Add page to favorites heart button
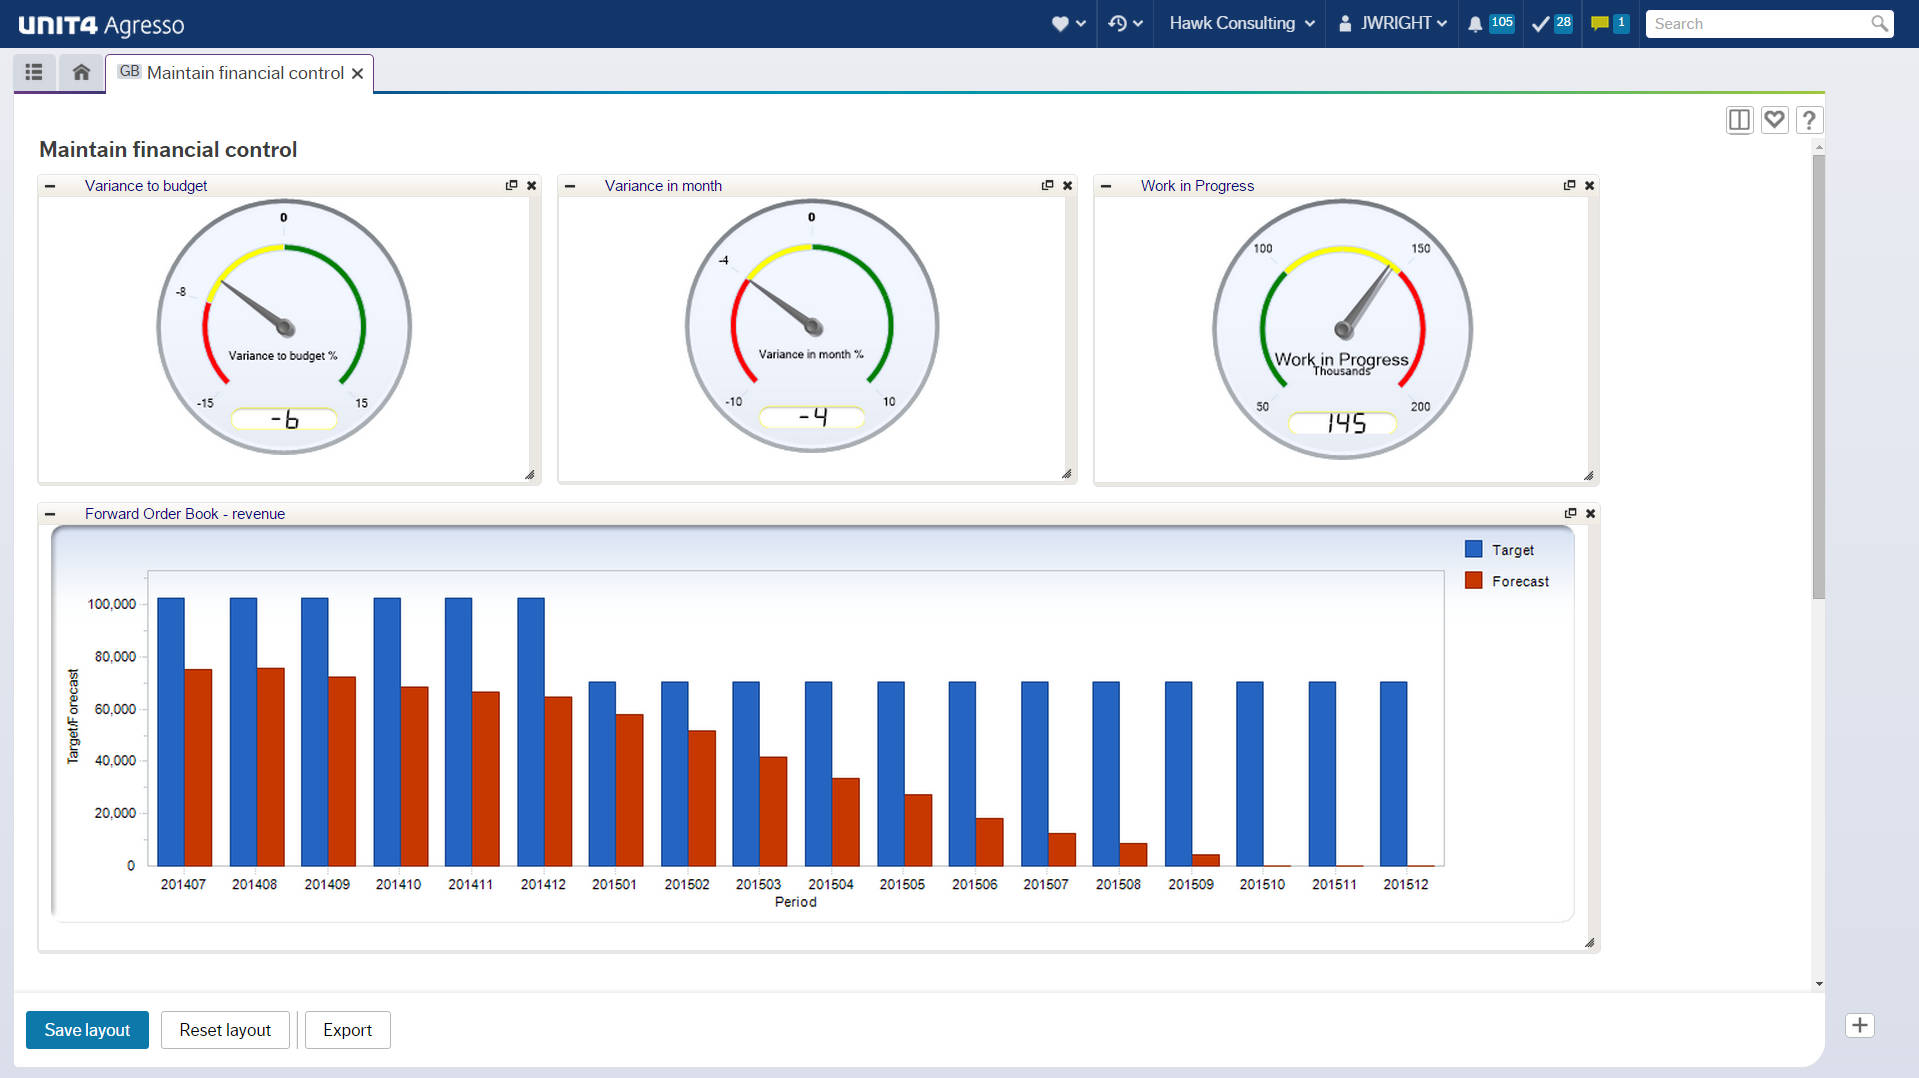This screenshot has width=1919, height=1078. (1774, 121)
